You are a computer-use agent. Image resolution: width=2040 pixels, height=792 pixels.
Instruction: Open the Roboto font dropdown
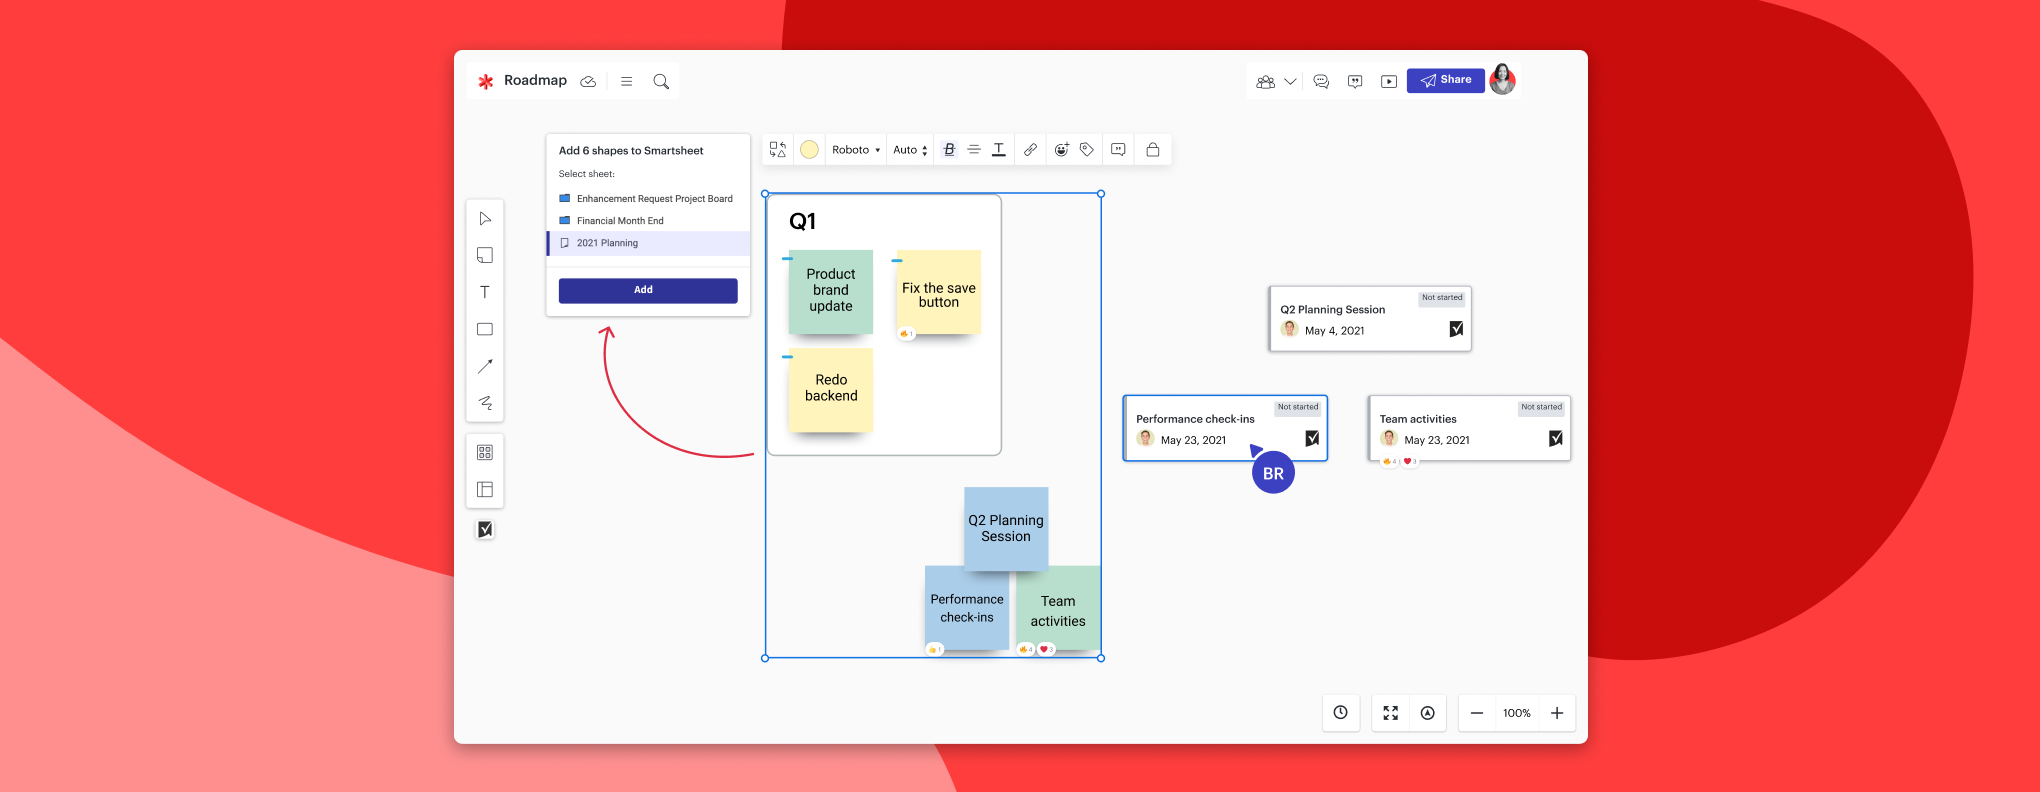[x=856, y=150]
